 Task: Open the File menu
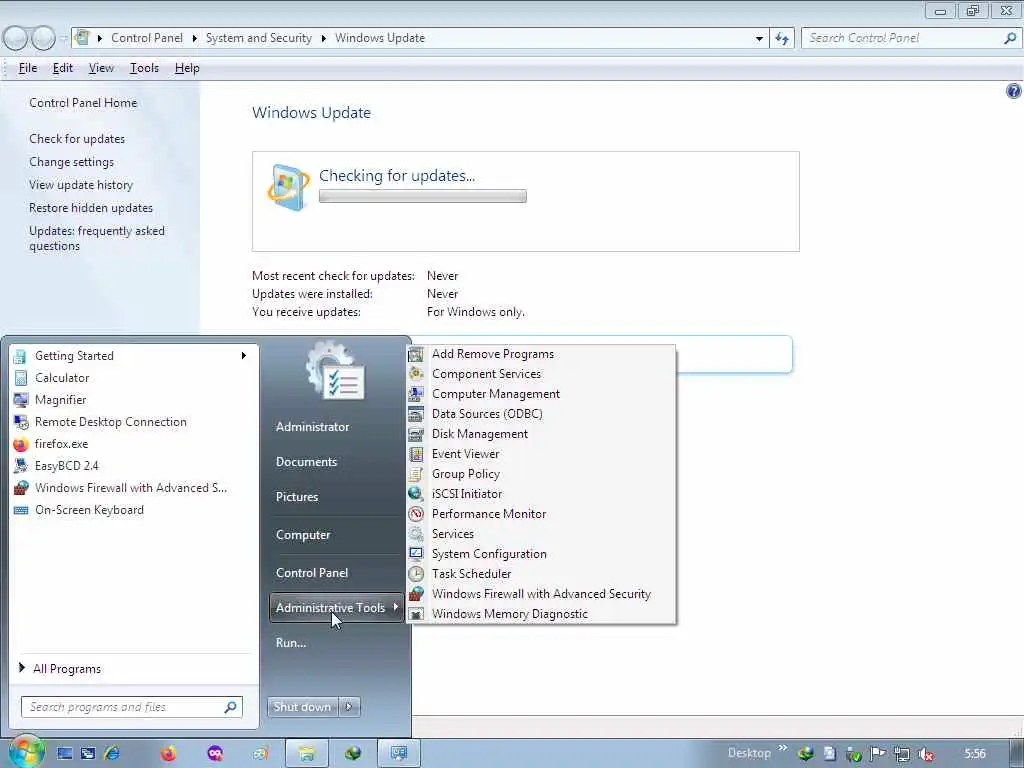27,68
